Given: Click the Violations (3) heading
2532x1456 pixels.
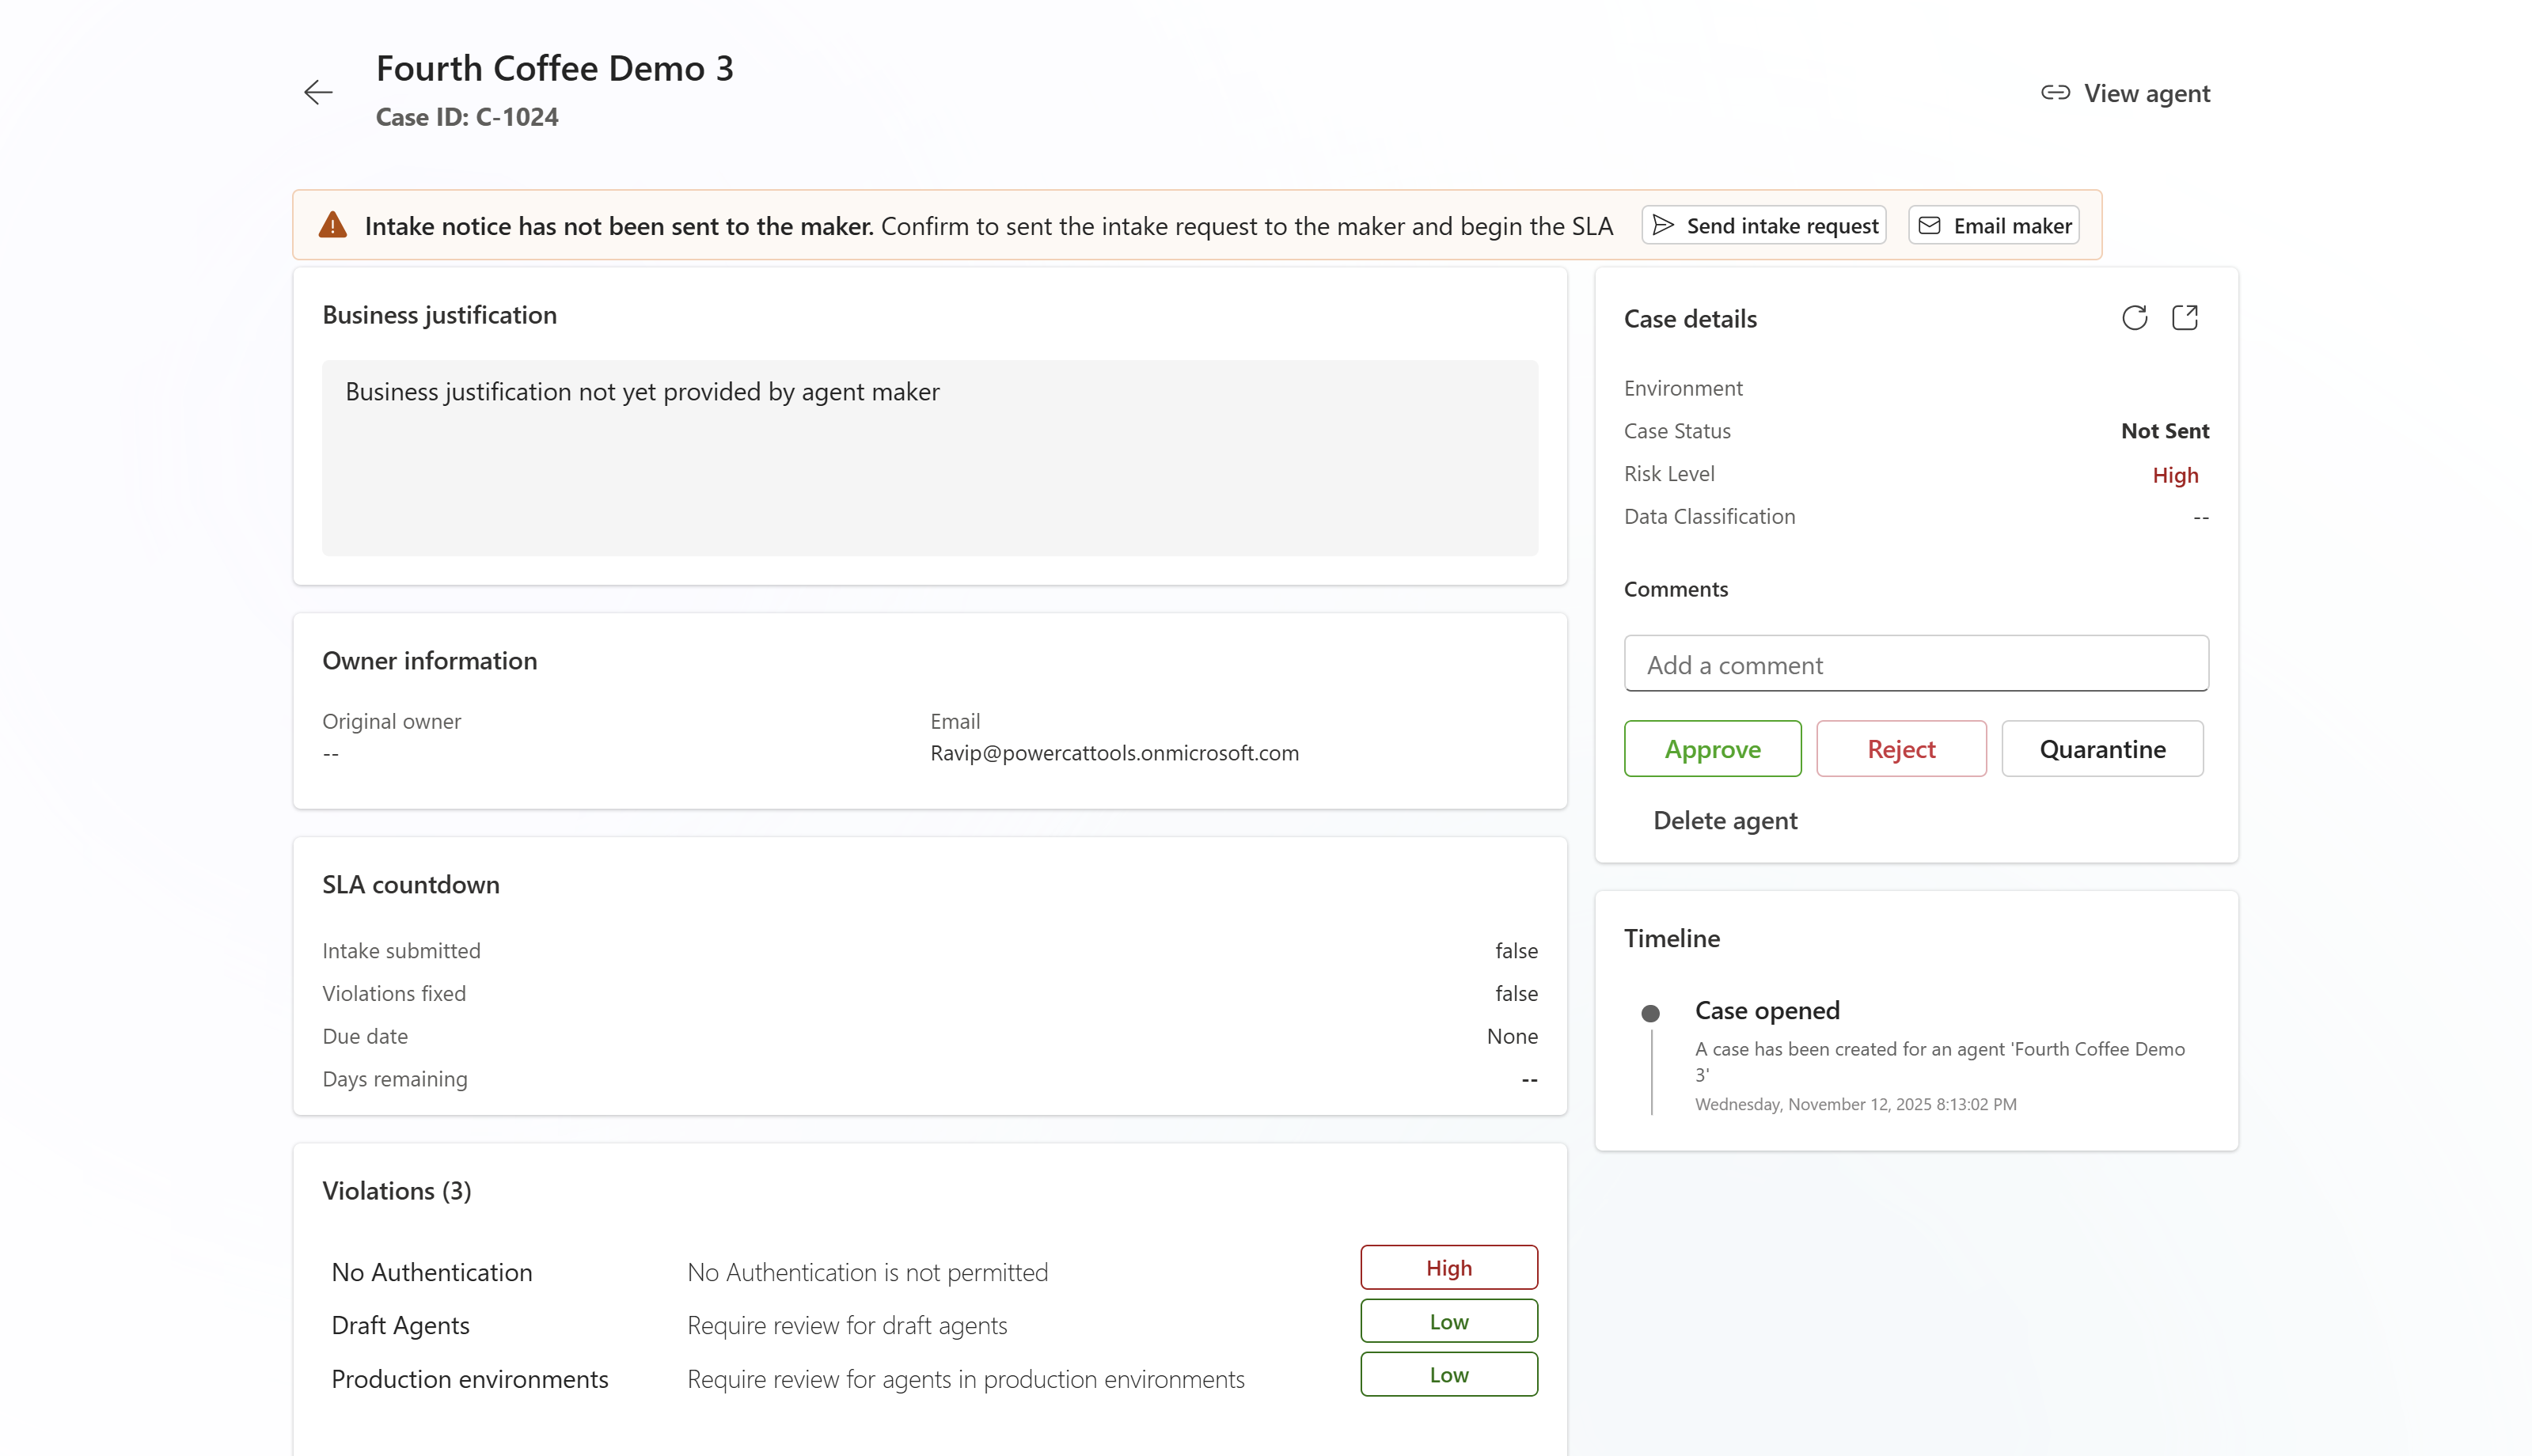Looking at the screenshot, I should pyautogui.click(x=396, y=1191).
